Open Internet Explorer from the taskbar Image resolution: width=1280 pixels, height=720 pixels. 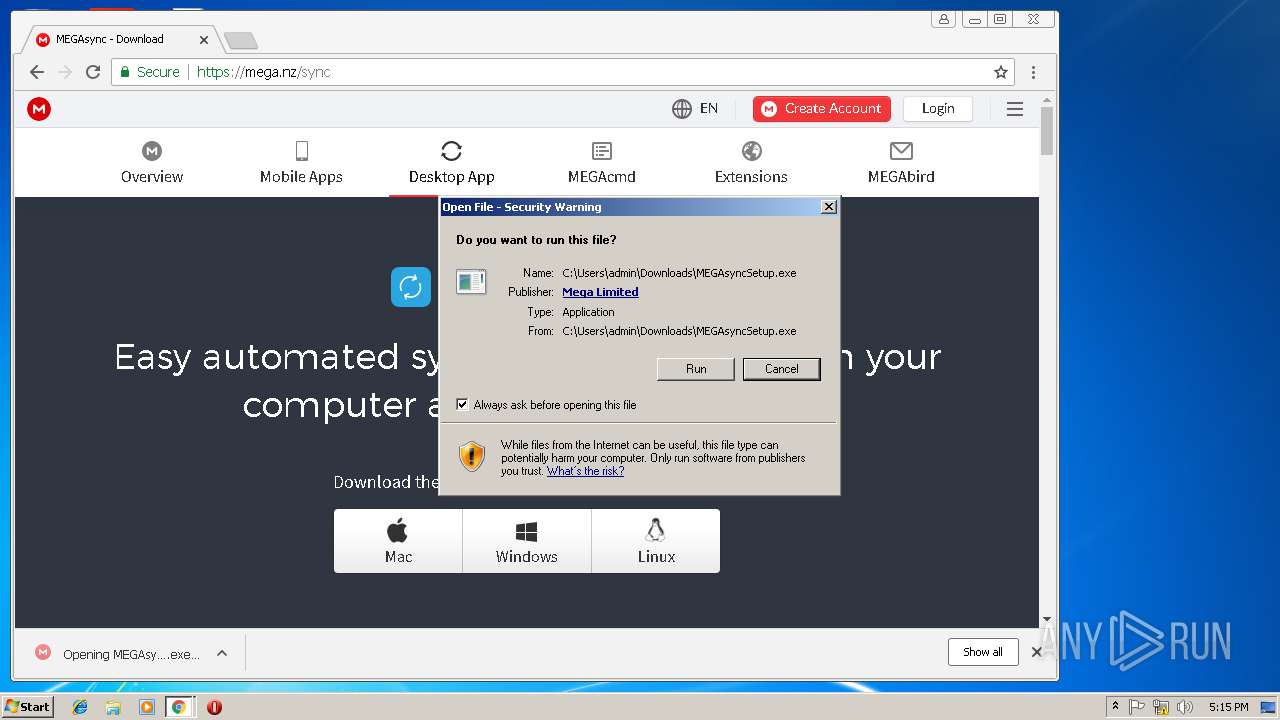(80, 707)
